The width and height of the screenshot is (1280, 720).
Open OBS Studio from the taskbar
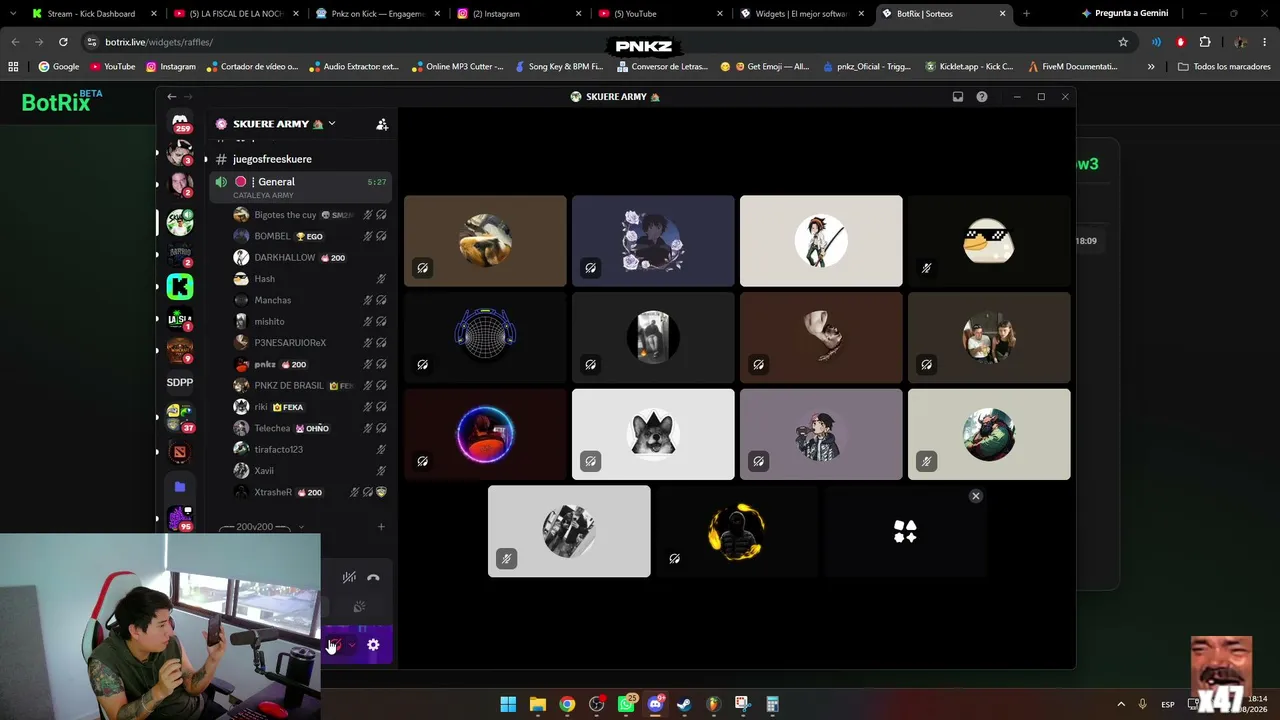[x=597, y=704]
